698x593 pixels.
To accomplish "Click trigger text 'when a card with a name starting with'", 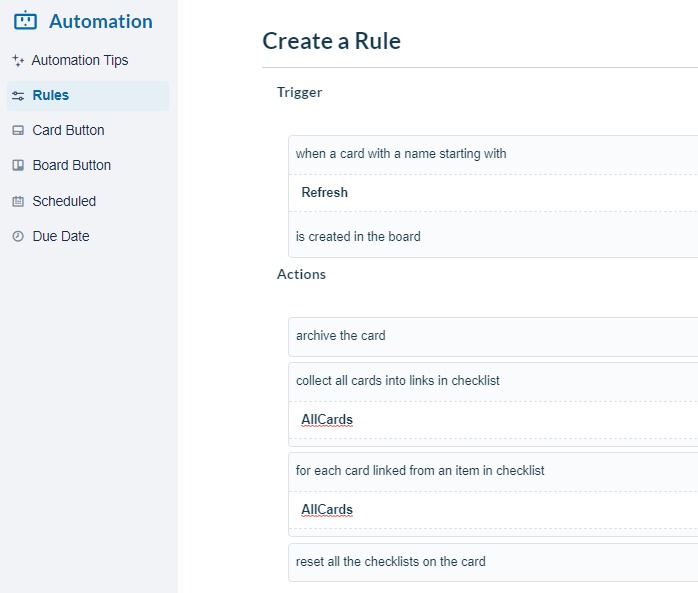I will pos(401,154).
